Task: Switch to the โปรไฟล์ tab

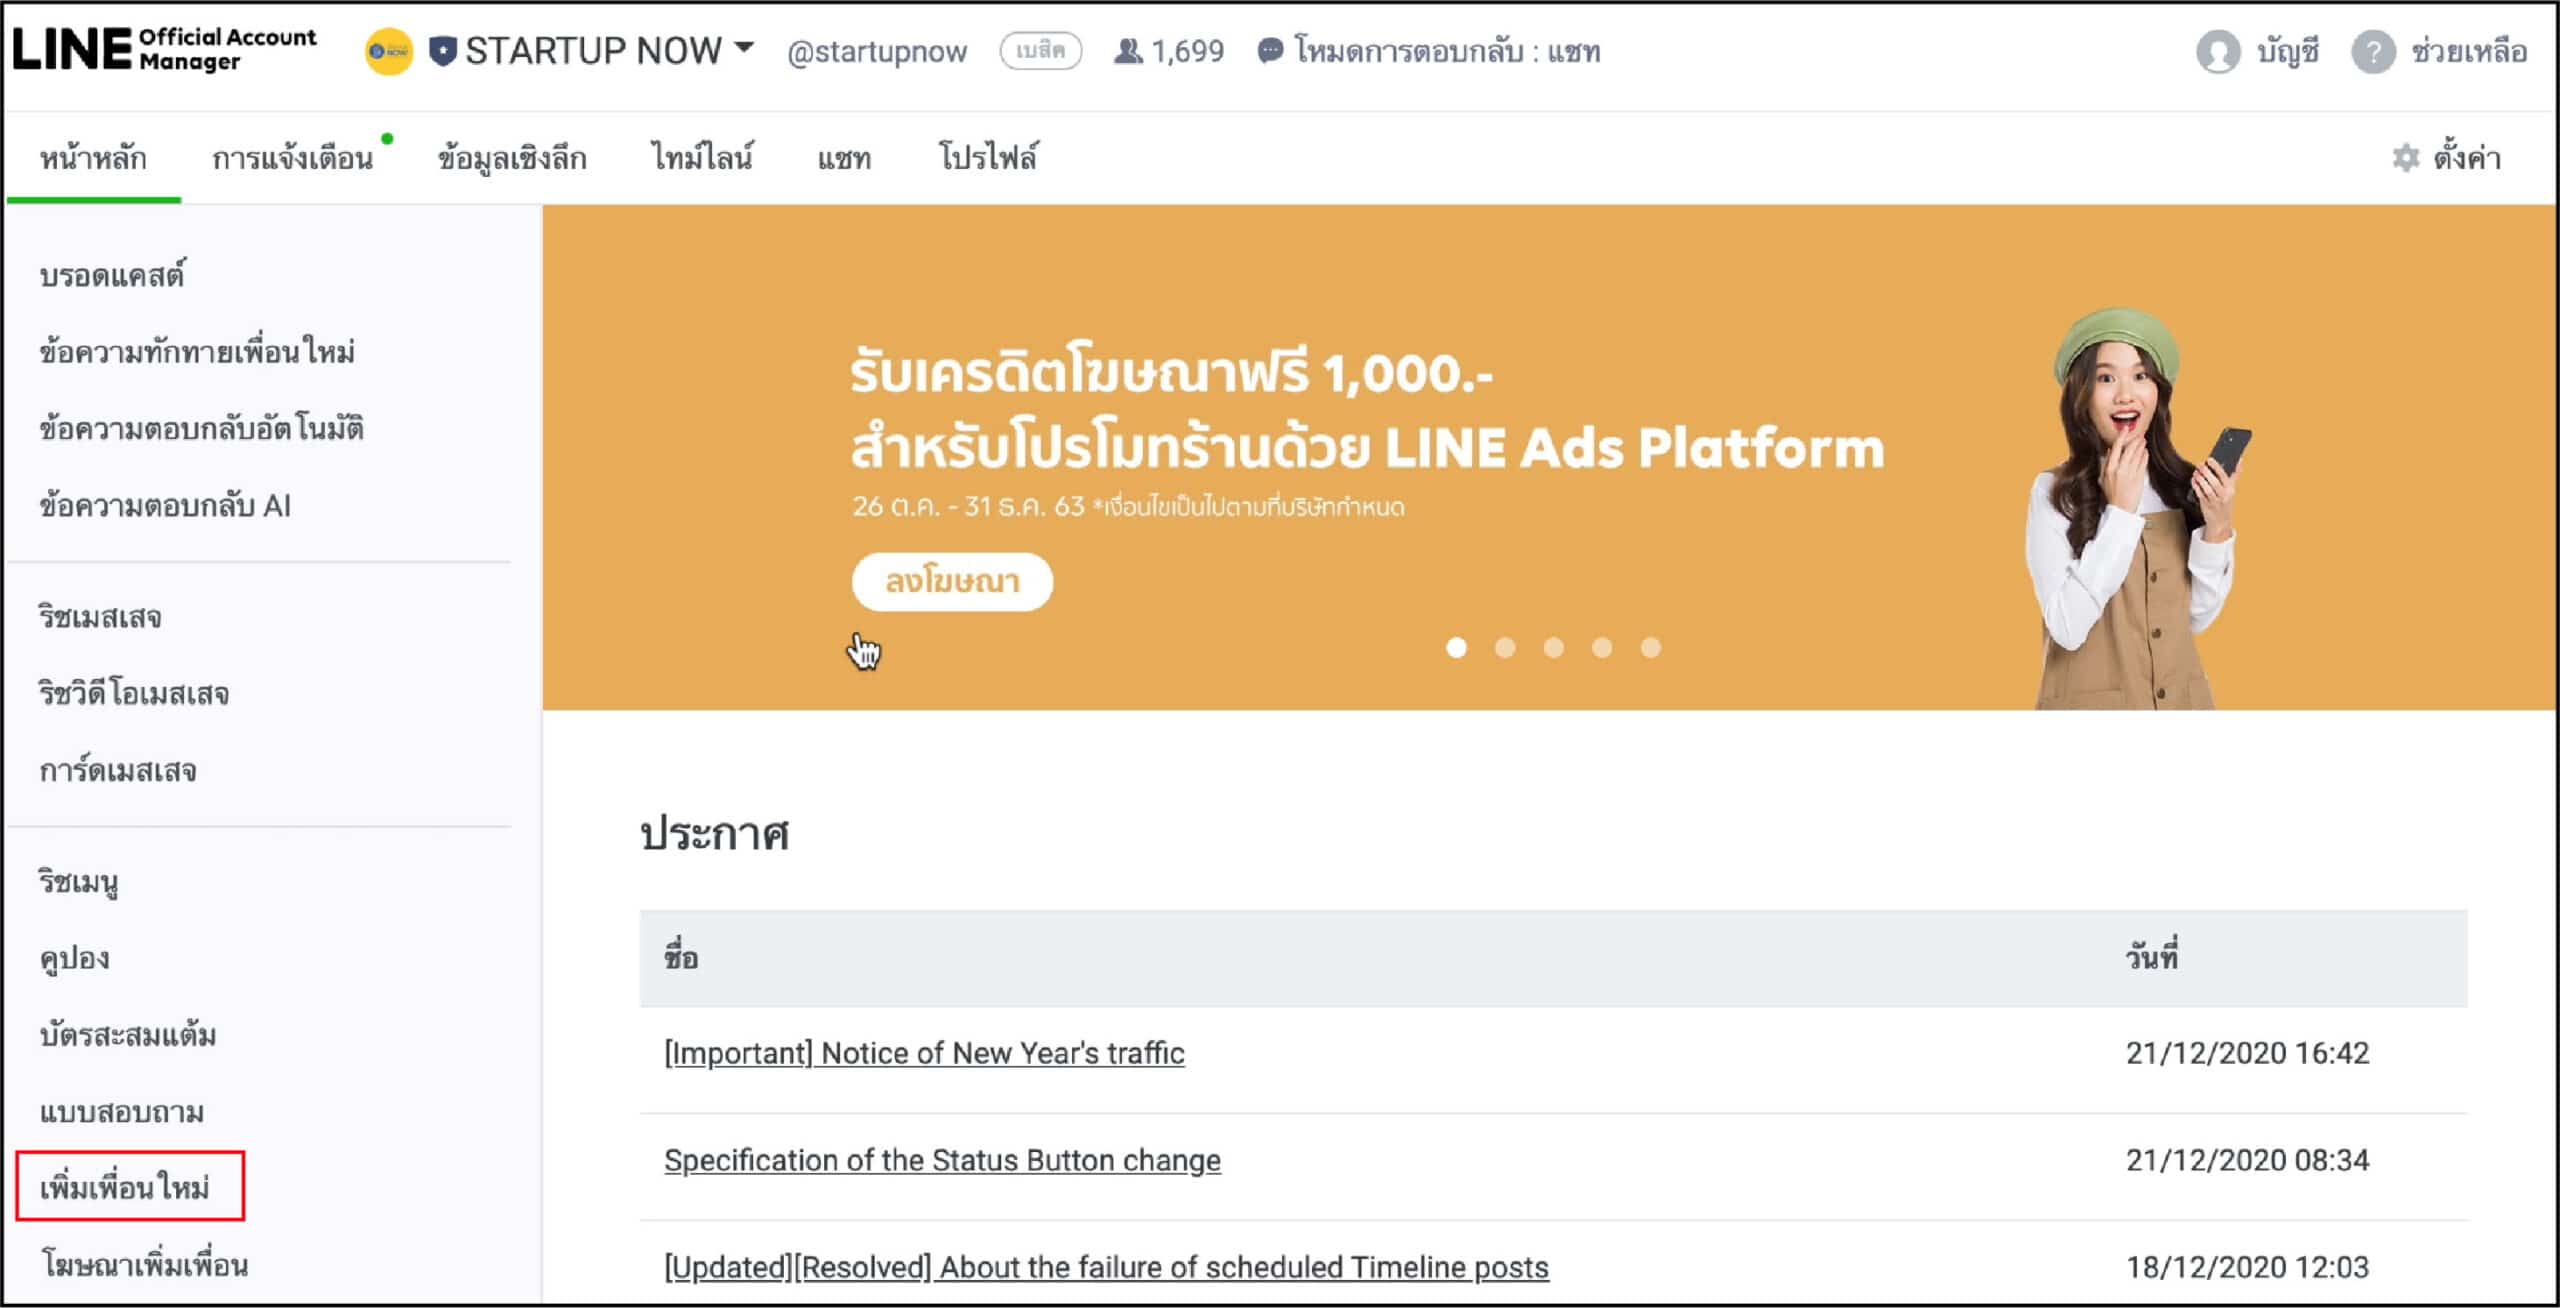Action: click(x=988, y=157)
